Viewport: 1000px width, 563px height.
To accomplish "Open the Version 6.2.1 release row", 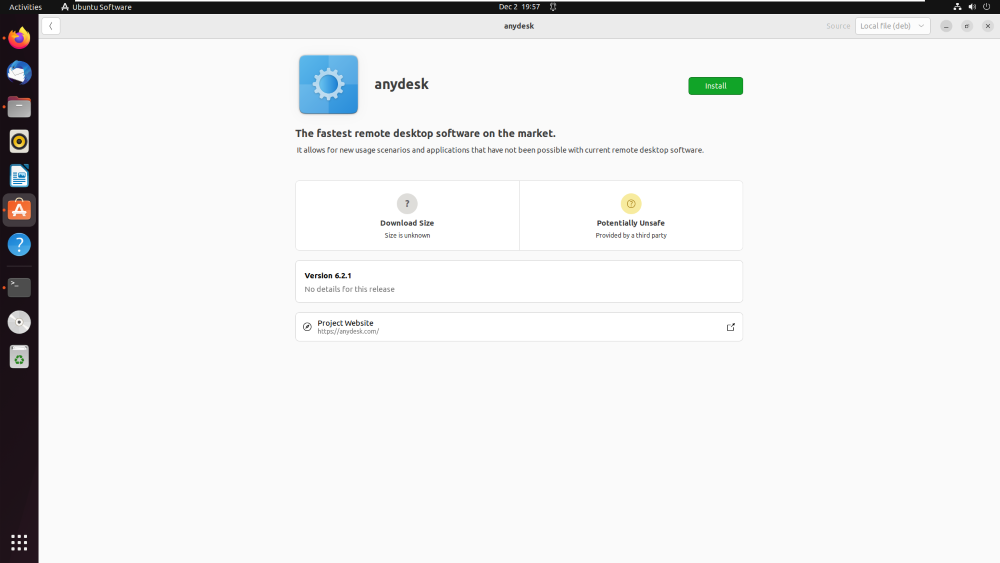I will (x=519, y=281).
